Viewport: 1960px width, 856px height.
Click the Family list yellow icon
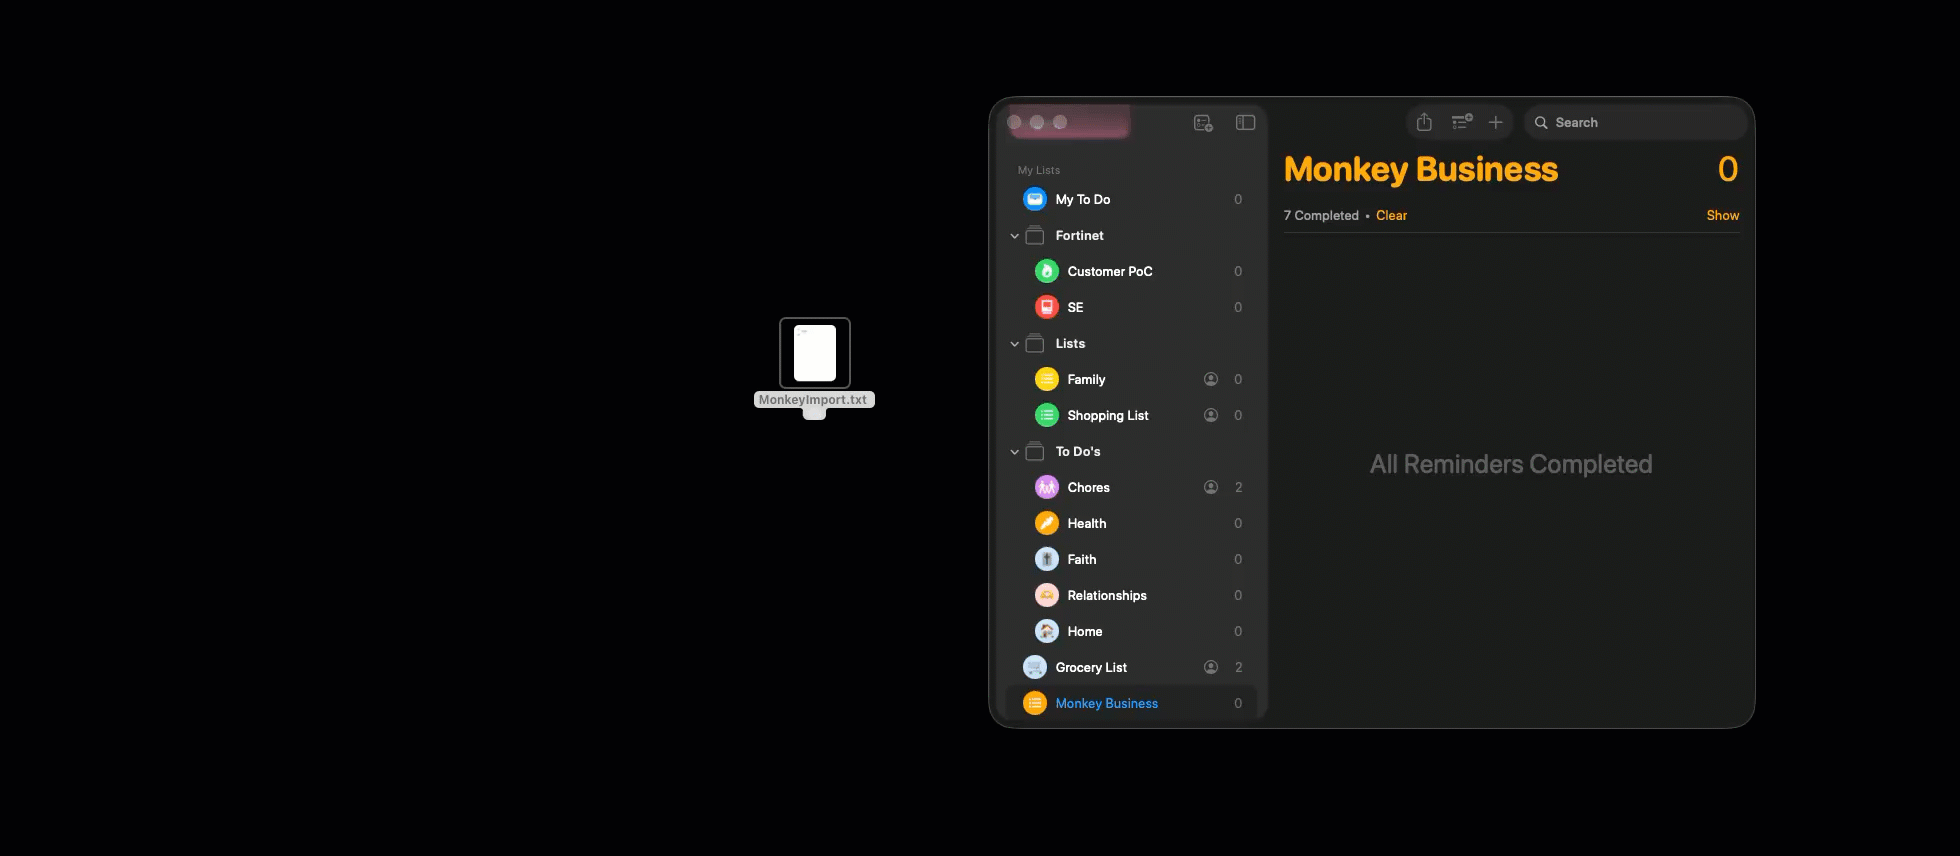1047,379
